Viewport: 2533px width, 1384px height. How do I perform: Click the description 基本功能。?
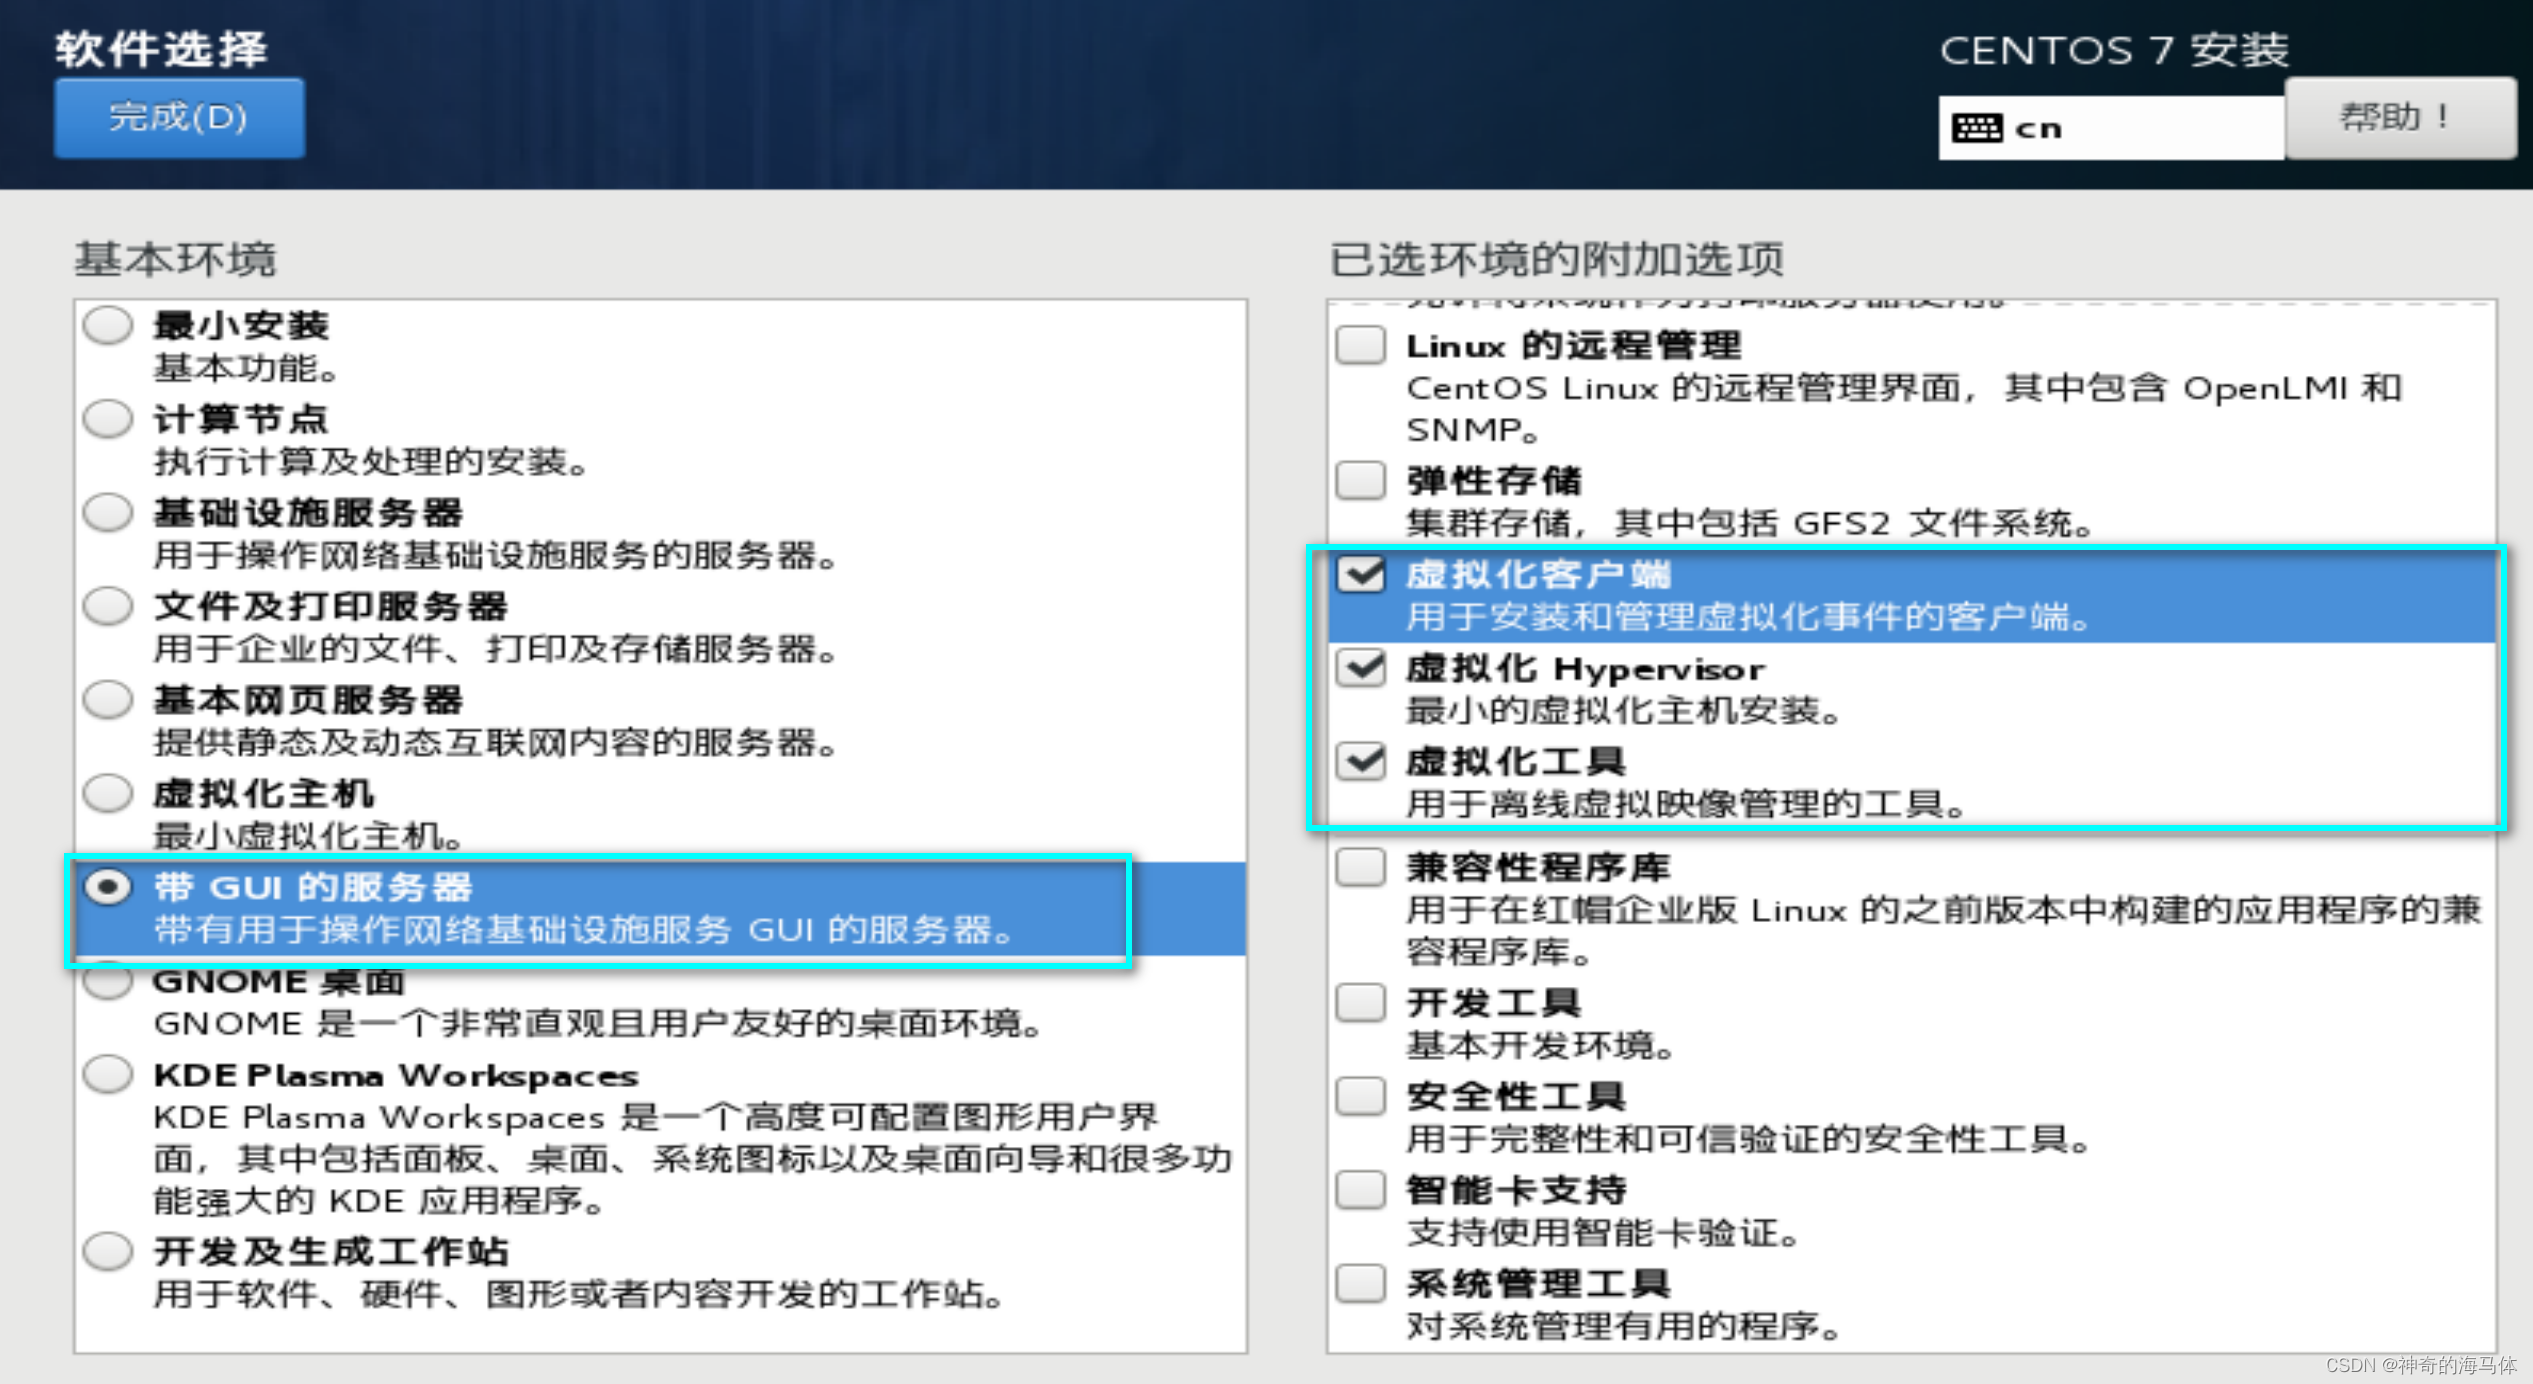[246, 368]
